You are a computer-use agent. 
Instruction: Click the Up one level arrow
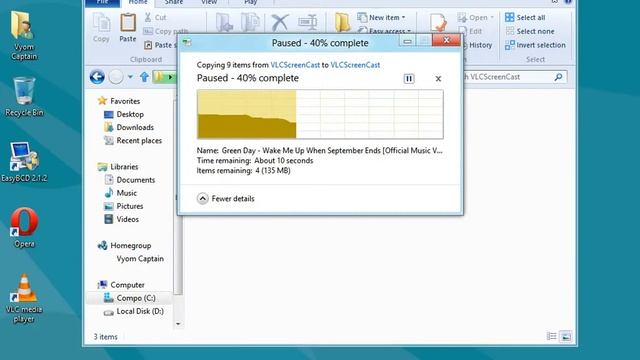click(x=144, y=77)
